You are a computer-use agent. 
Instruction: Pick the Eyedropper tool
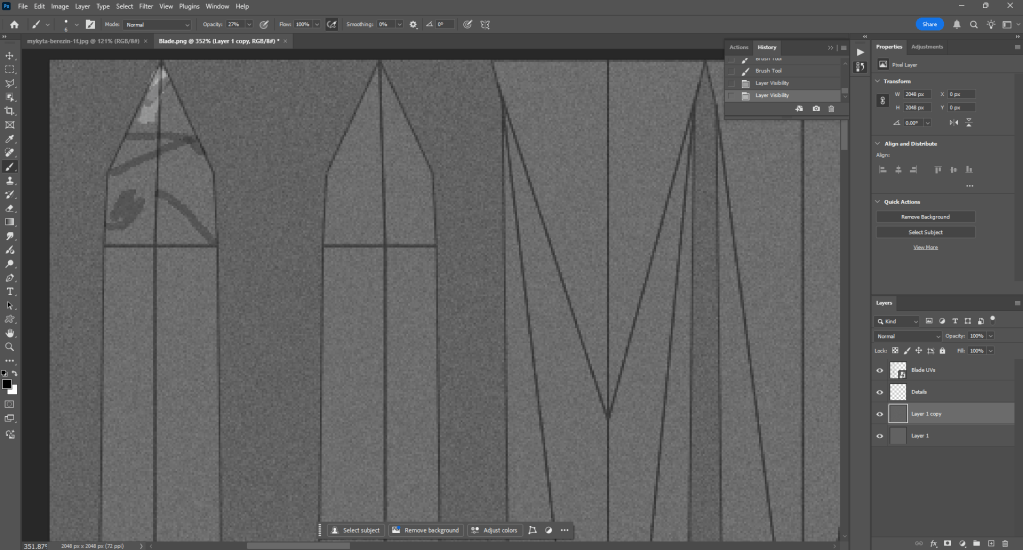pyautogui.click(x=10, y=139)
